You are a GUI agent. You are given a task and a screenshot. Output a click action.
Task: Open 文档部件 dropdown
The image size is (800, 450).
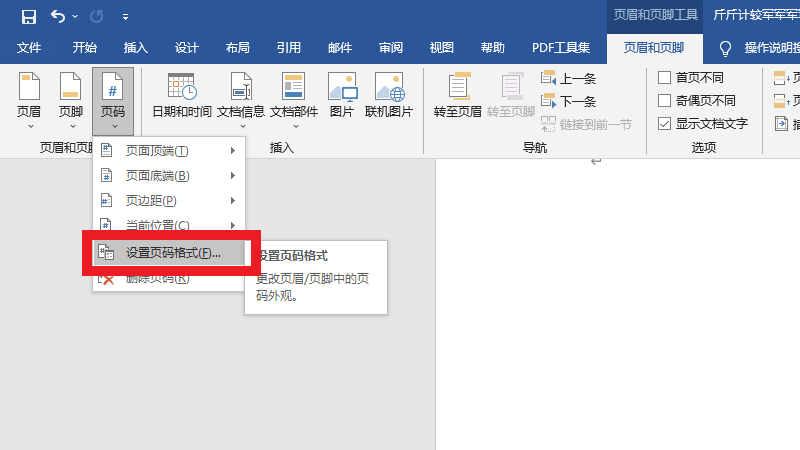[x=293, y=98]
